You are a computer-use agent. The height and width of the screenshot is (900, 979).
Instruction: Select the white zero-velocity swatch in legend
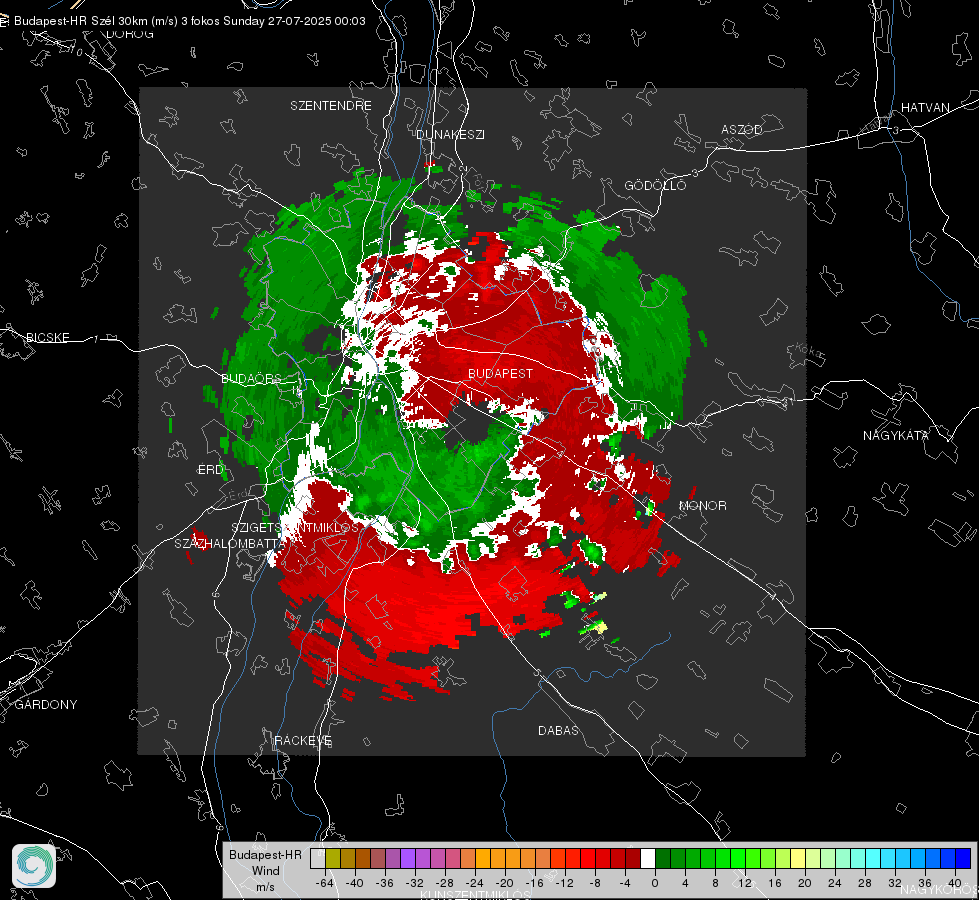[x=648, y=858]
